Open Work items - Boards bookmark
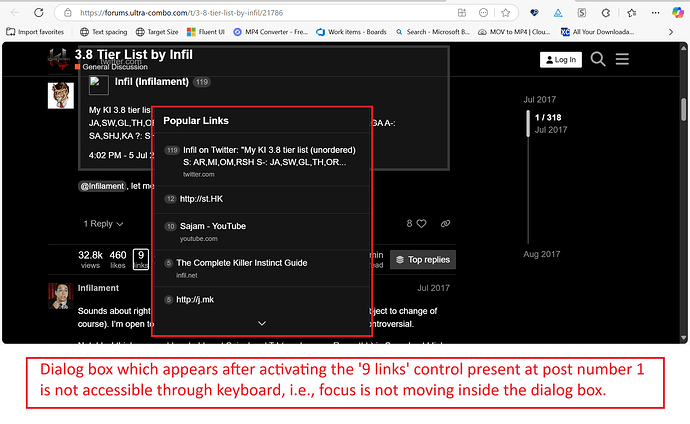Image resolution: width=690 pixels, height=424 pixels. pos(351,32)
